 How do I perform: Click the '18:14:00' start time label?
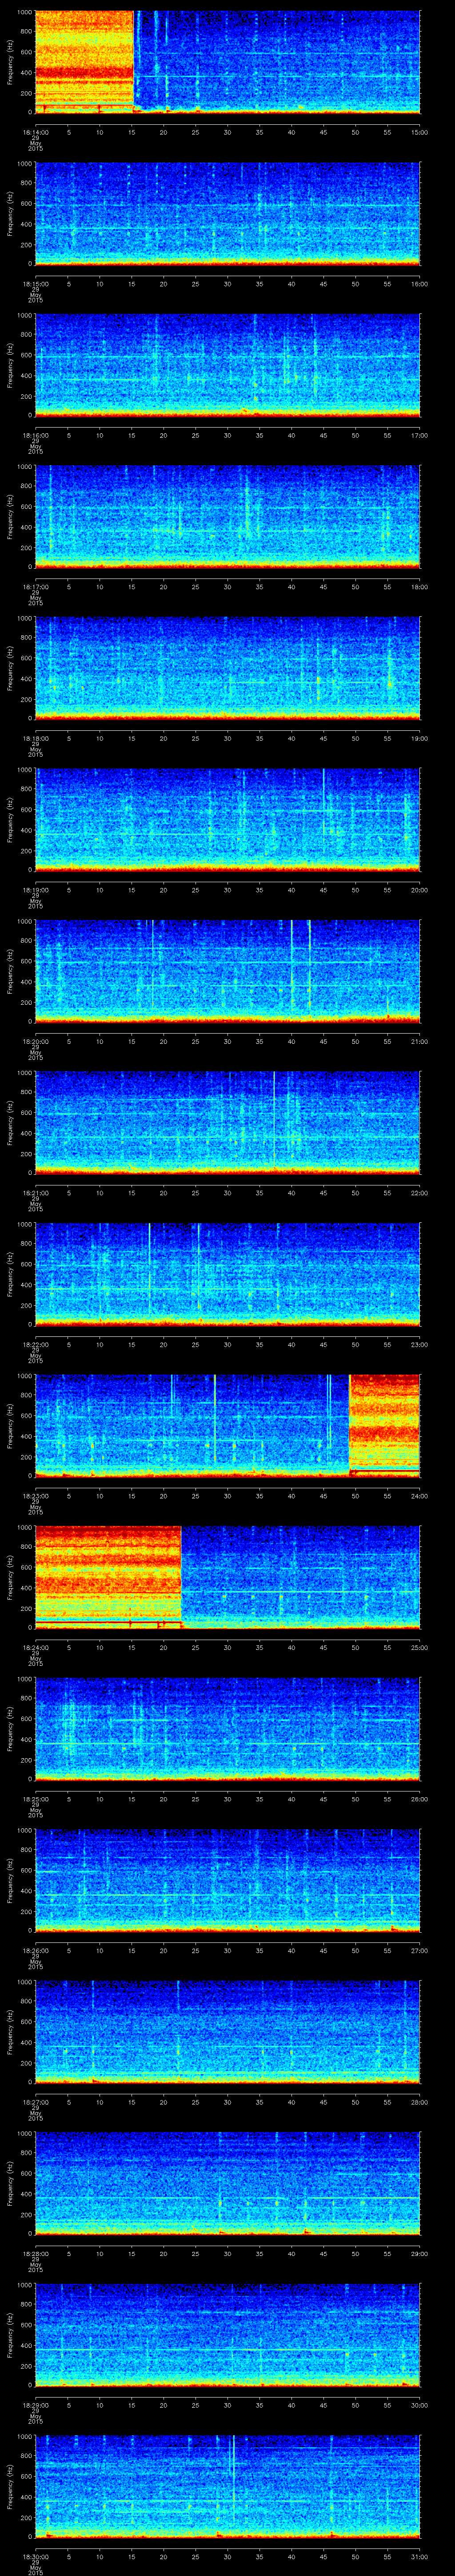[35, 131]
